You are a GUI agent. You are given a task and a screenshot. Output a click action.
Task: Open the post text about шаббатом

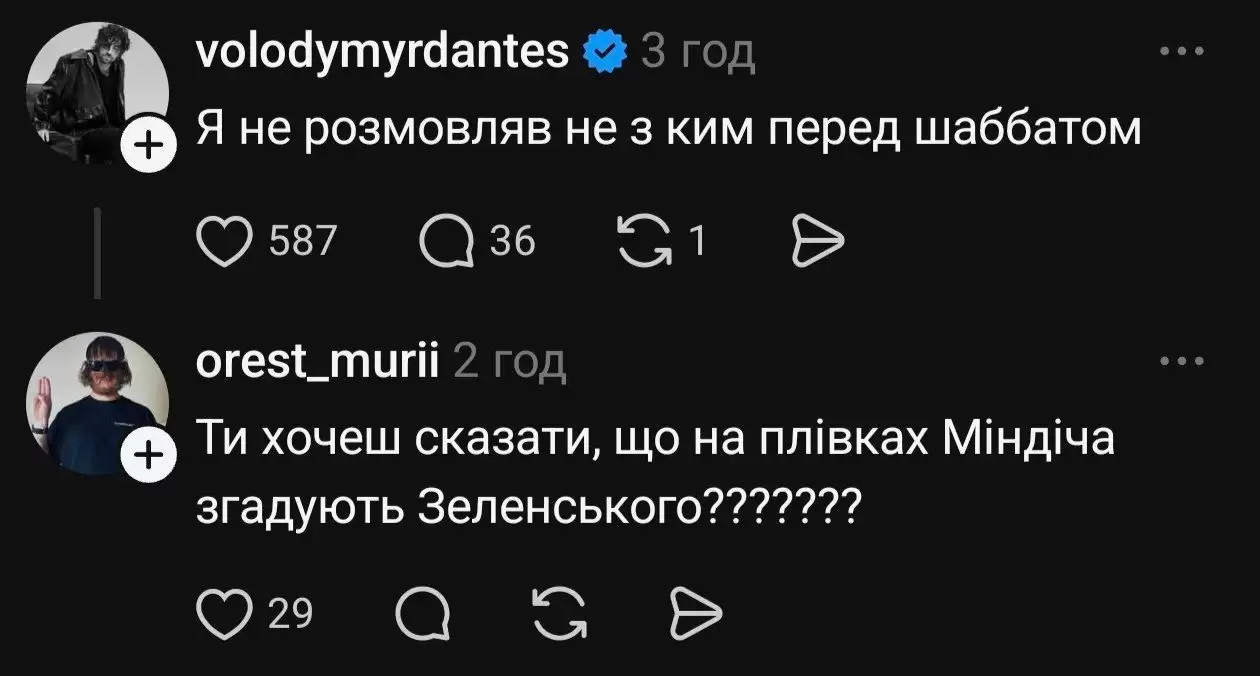[x=669, y=128]
